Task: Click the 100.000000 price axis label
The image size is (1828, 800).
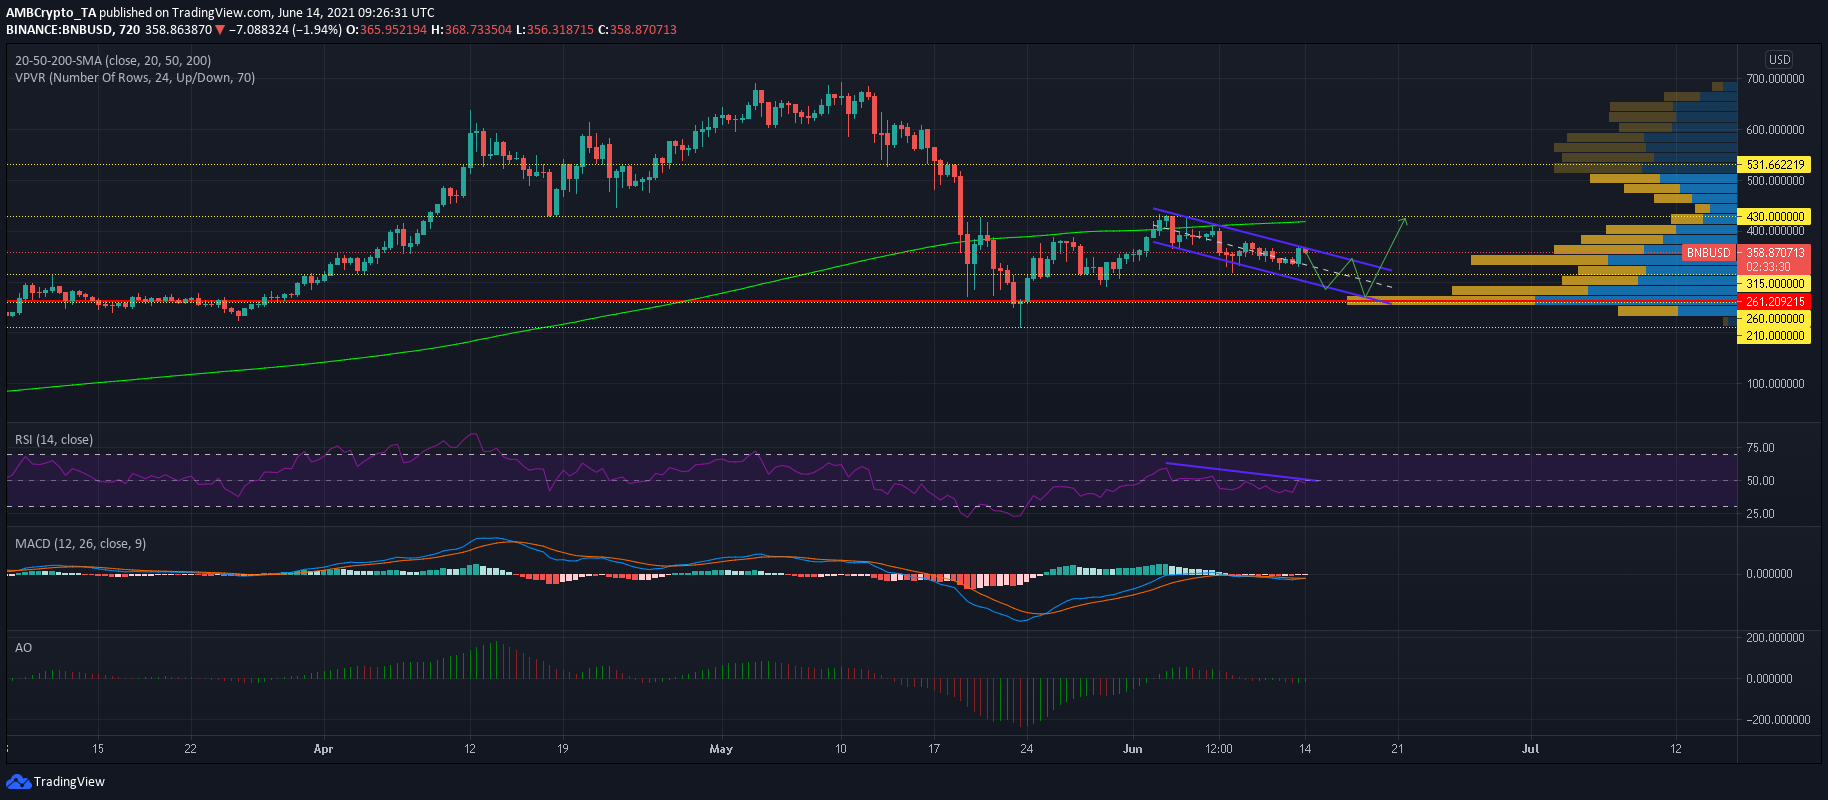Action: click(x=1775, y=384)
